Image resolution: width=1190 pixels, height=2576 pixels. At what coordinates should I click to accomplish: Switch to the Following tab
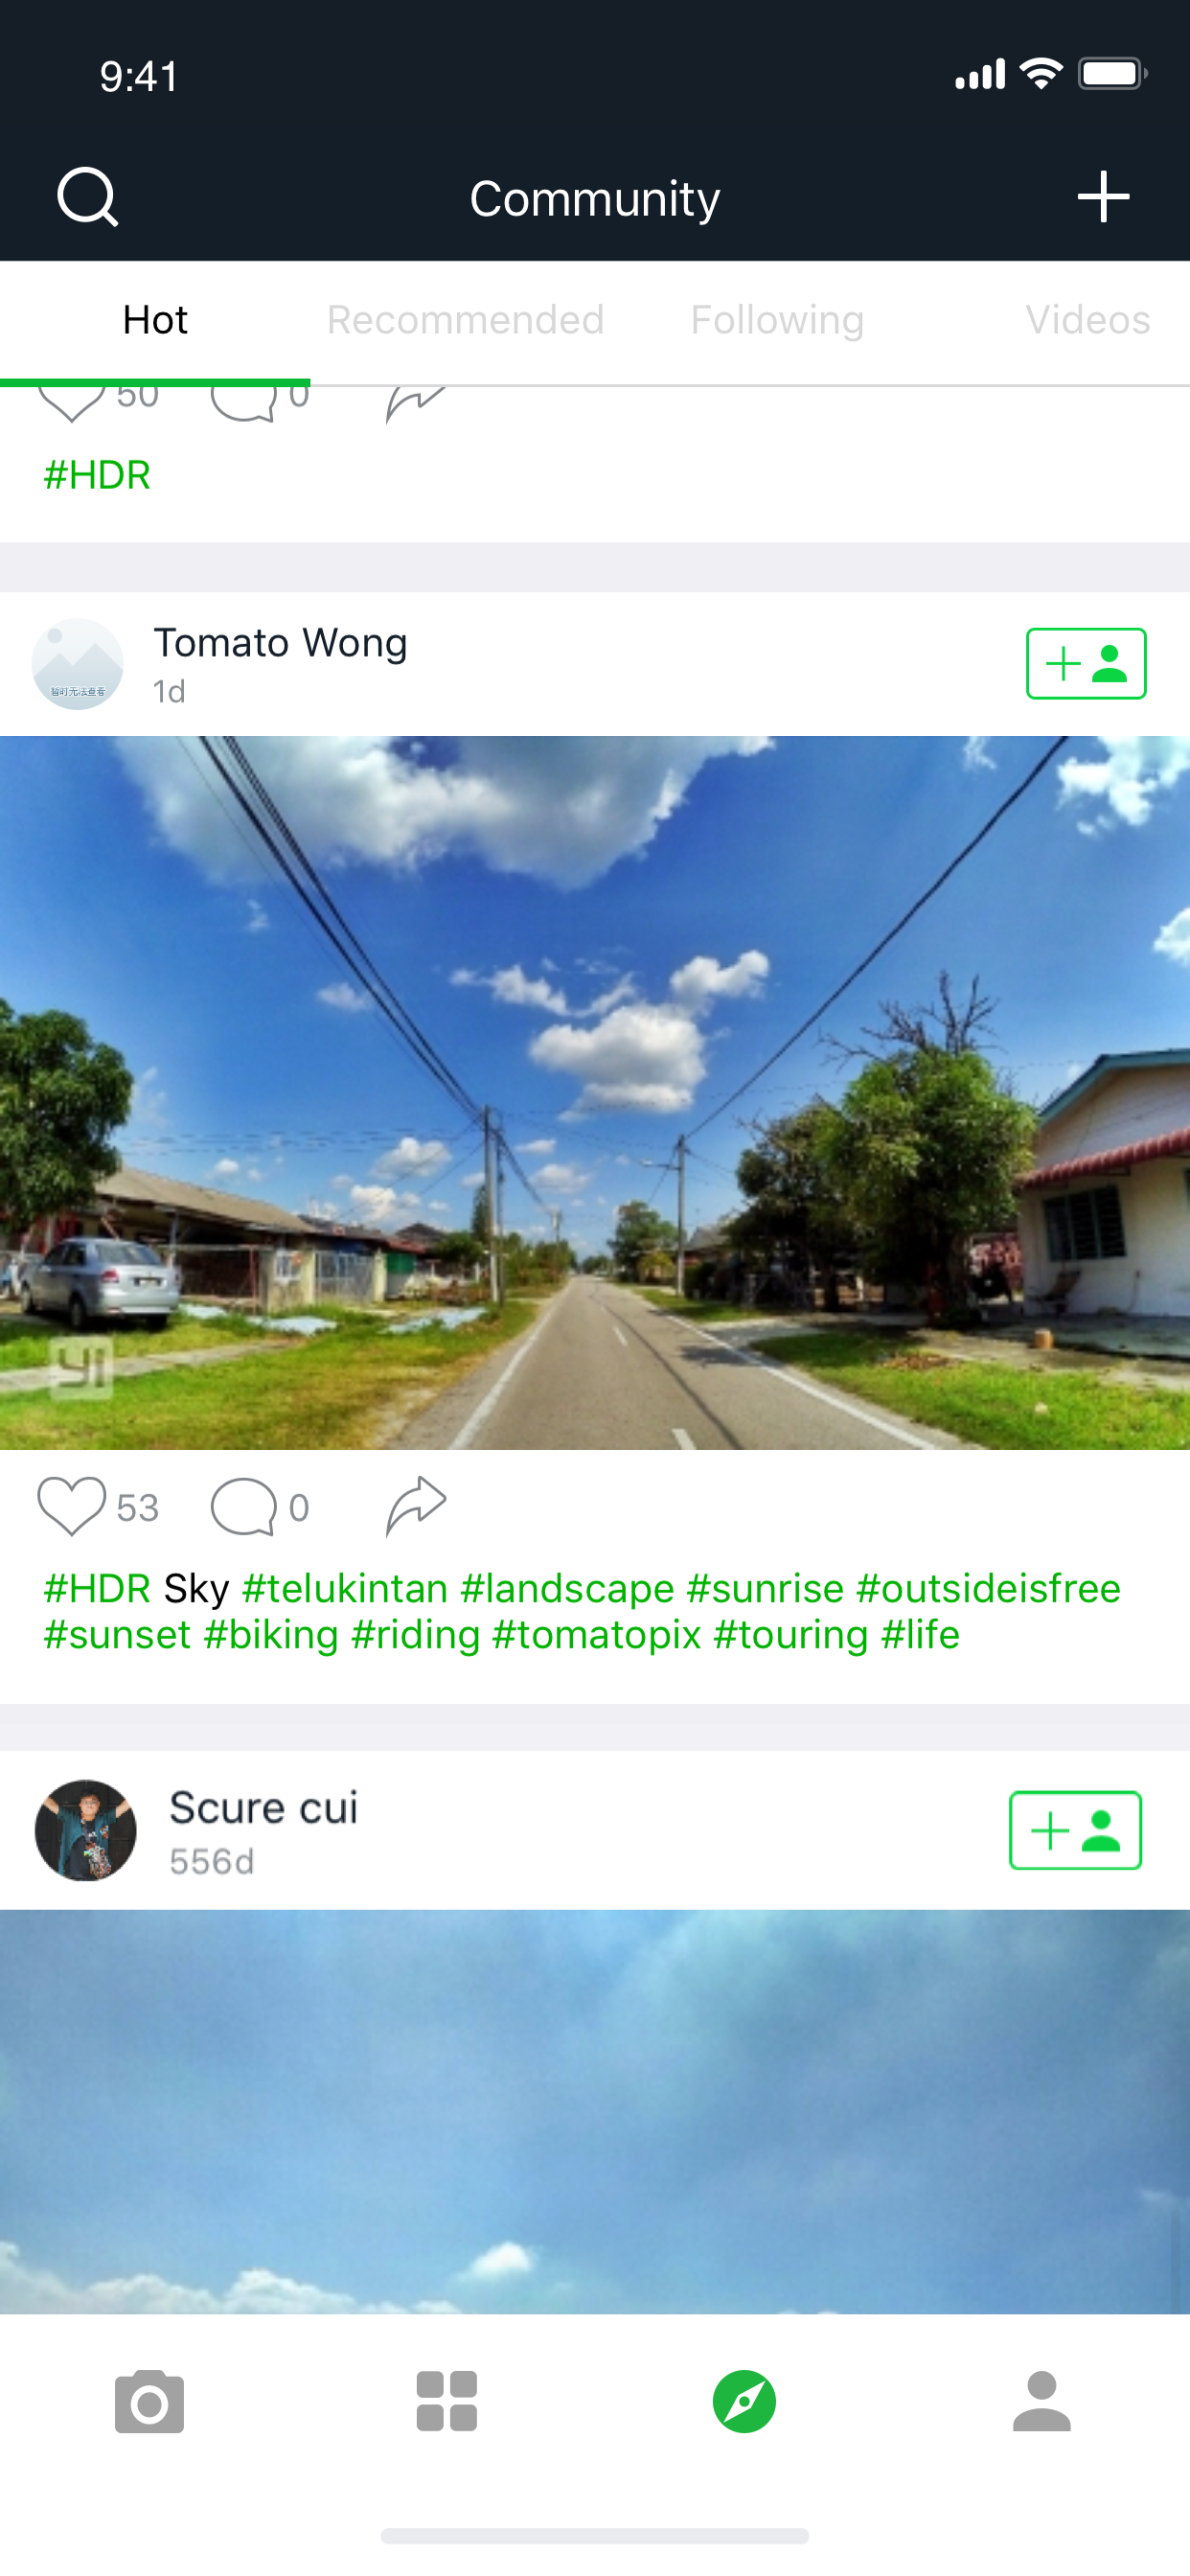pyautogui.click(x=777, y=320)
